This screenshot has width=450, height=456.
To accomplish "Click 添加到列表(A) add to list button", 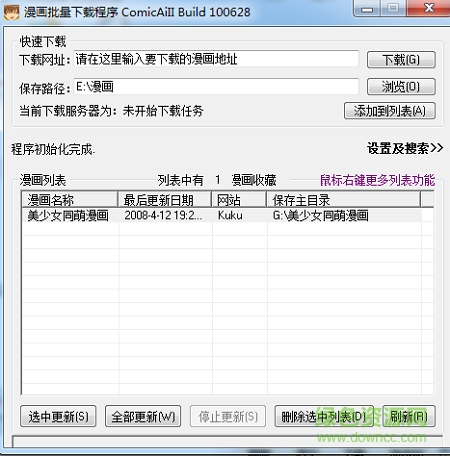I will click(390, 111).
